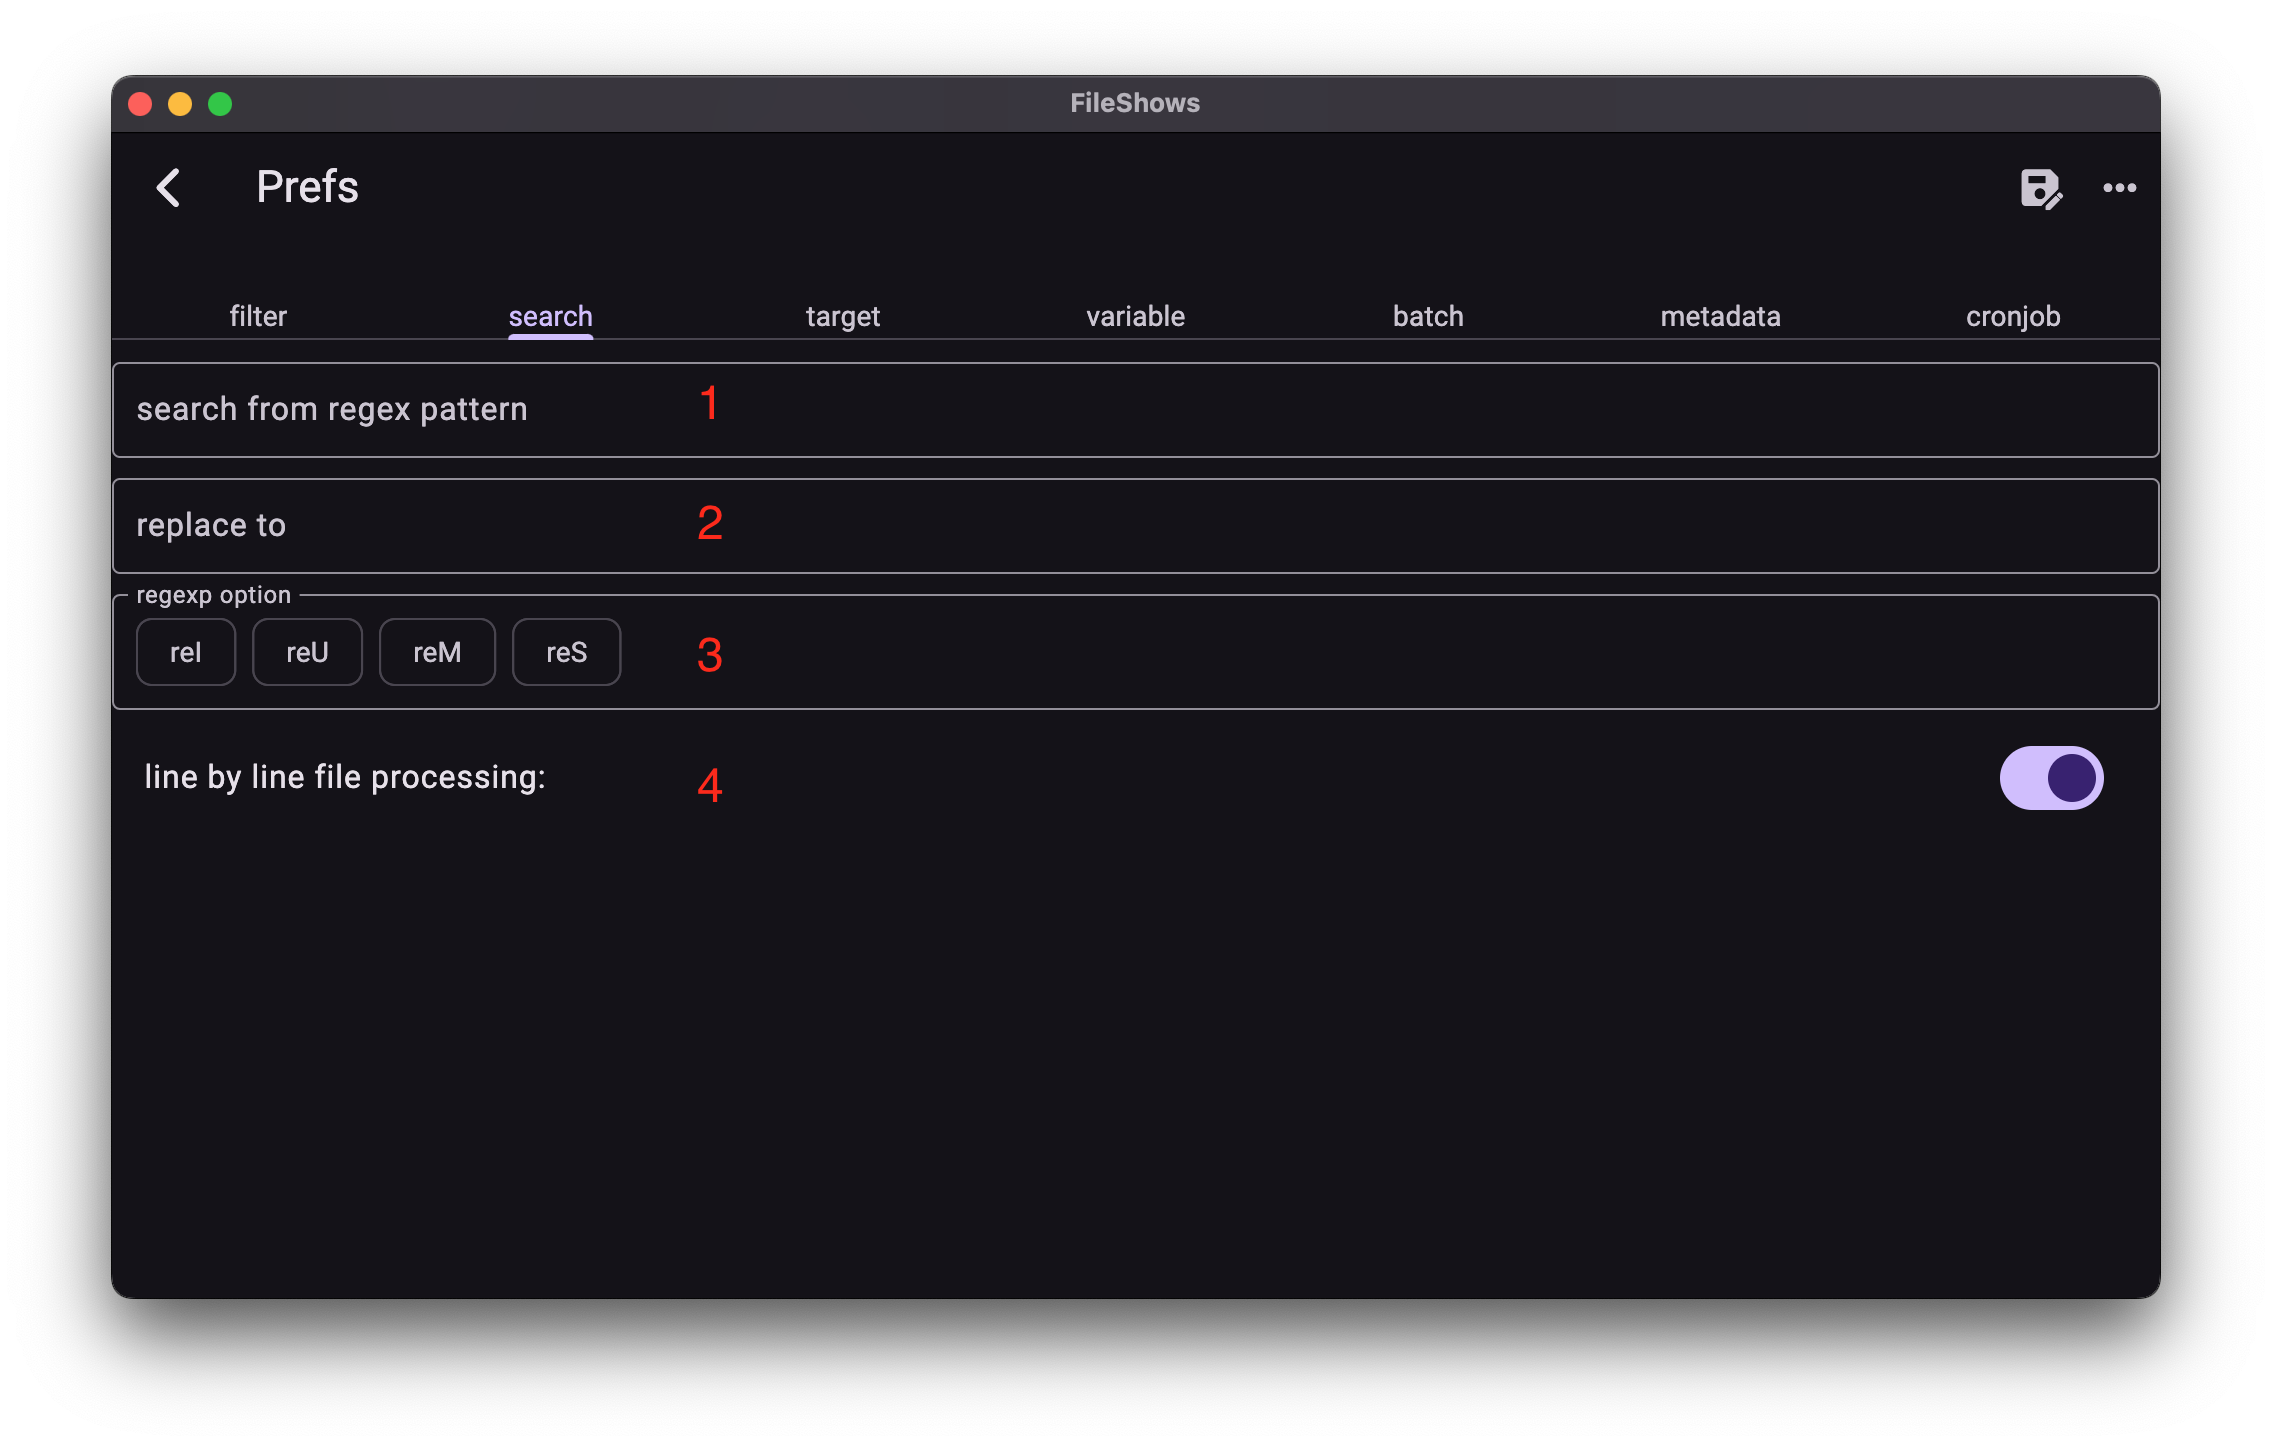This screenshot has width=2272, height=1446.
Task: Select the reU regexp option
Action: 307,651
